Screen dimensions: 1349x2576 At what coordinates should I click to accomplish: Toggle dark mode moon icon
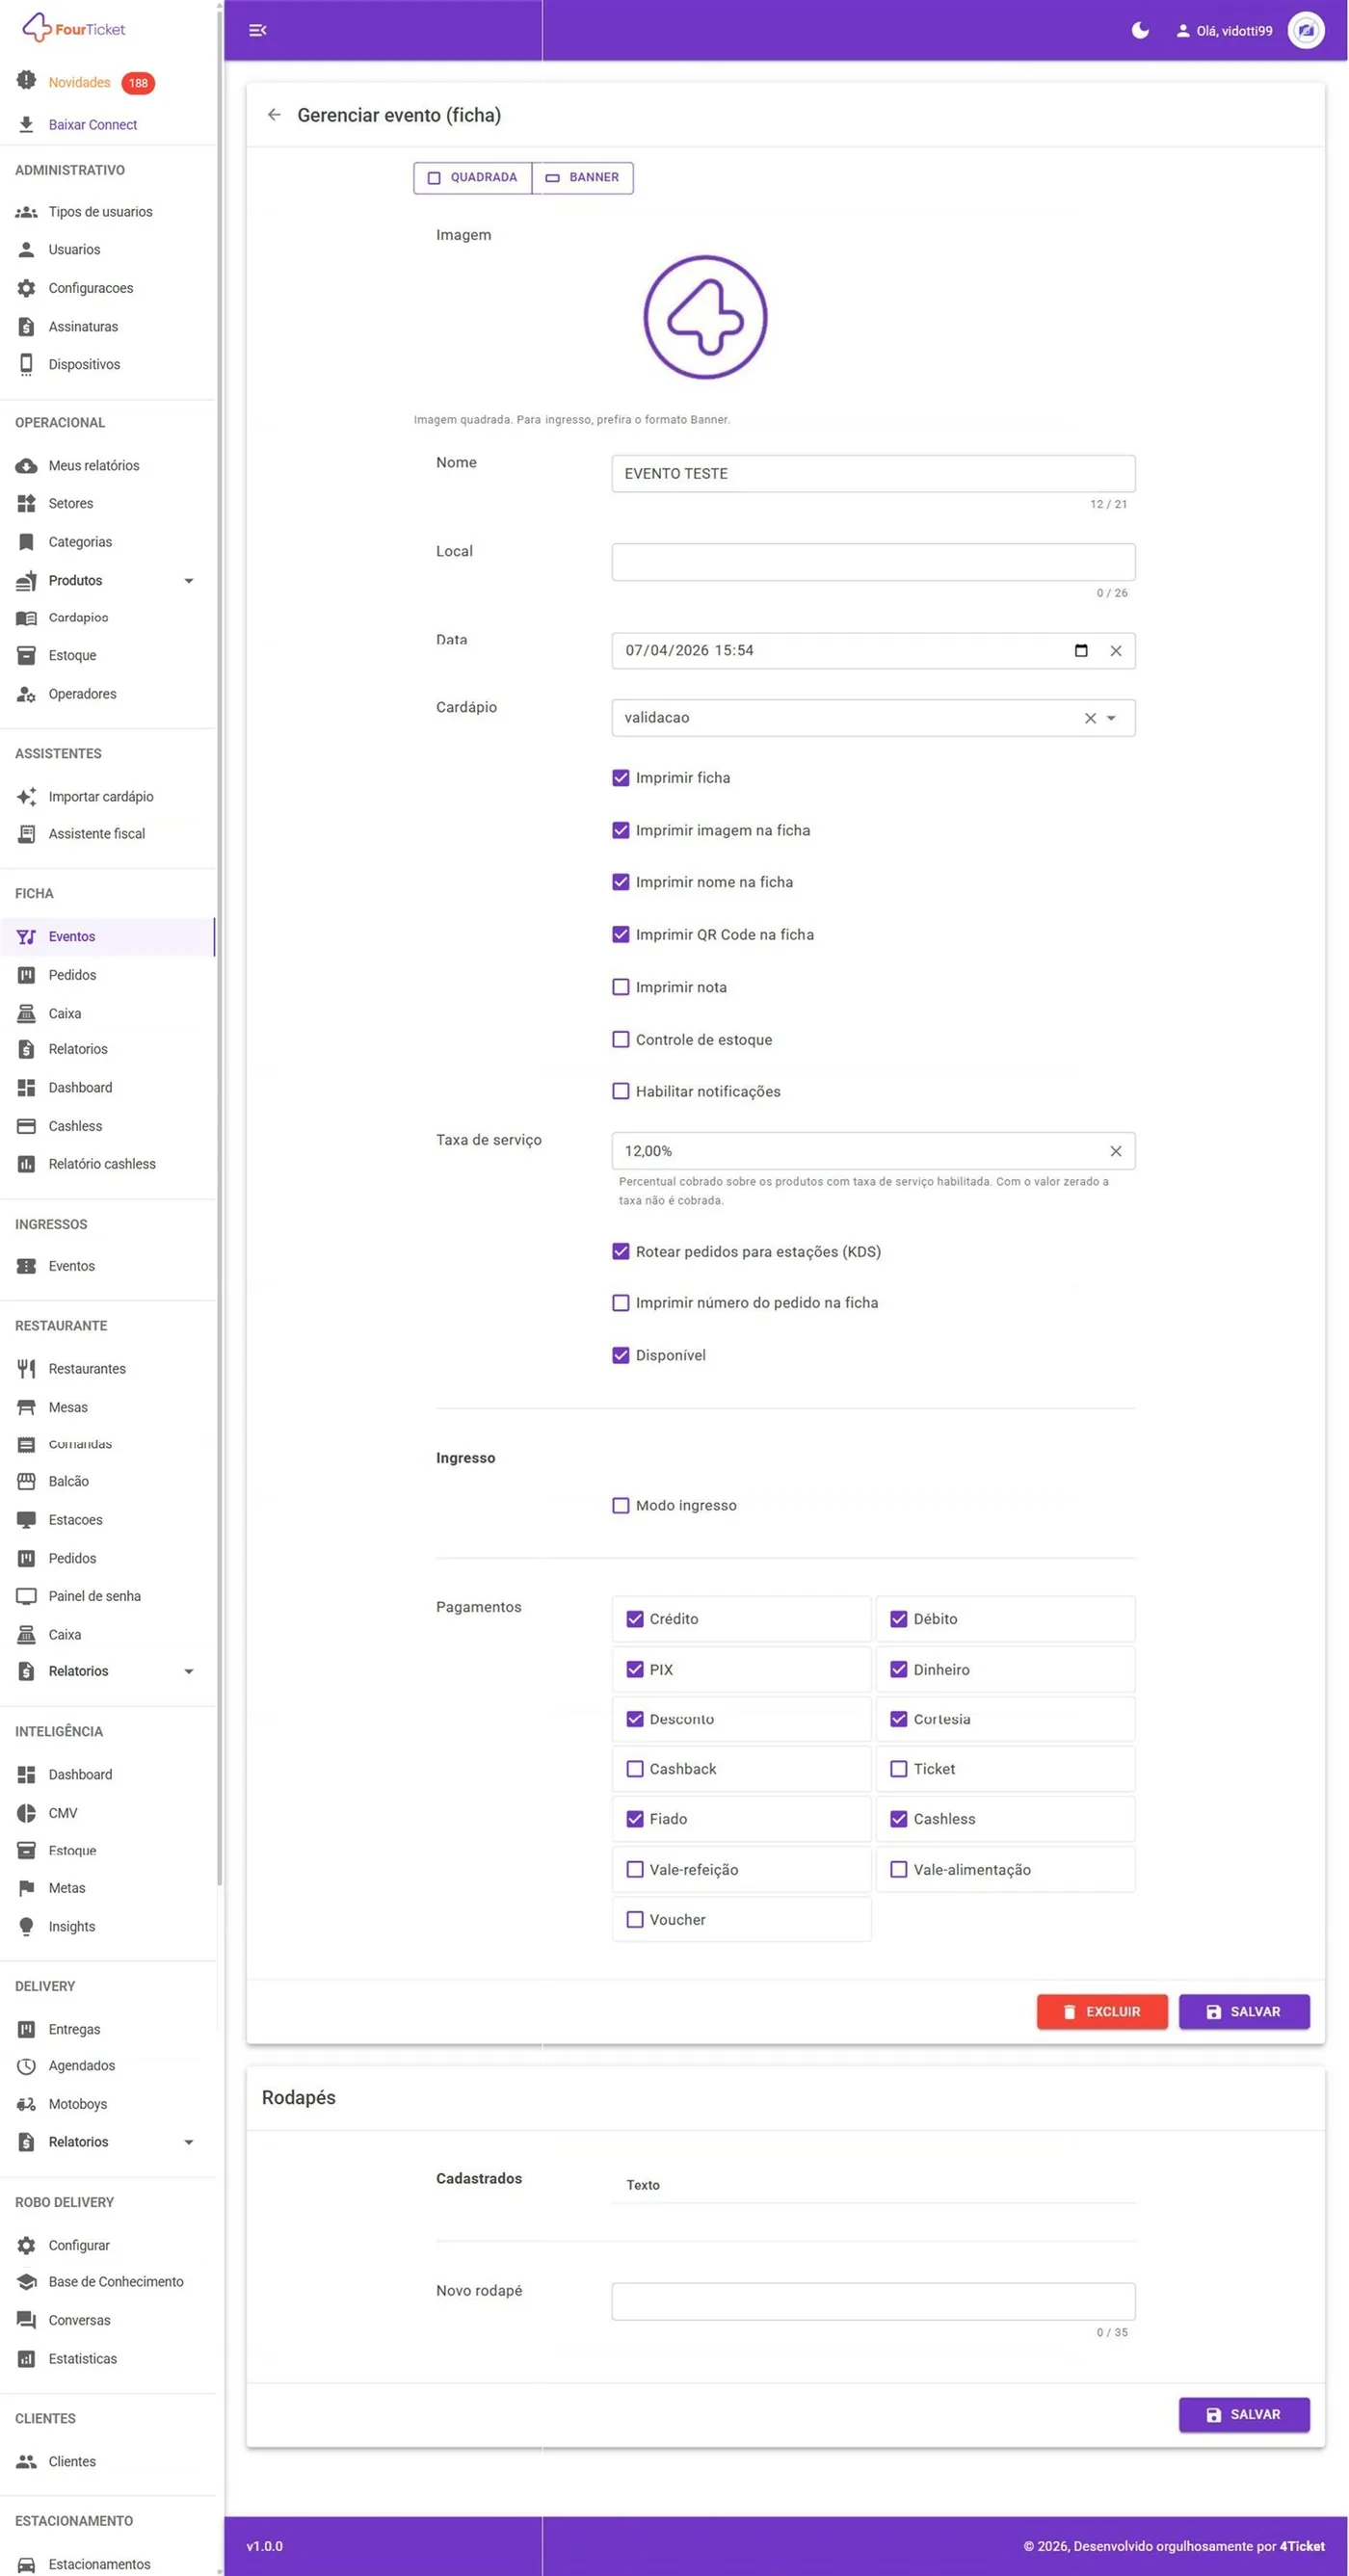[x=1139, y=31]
